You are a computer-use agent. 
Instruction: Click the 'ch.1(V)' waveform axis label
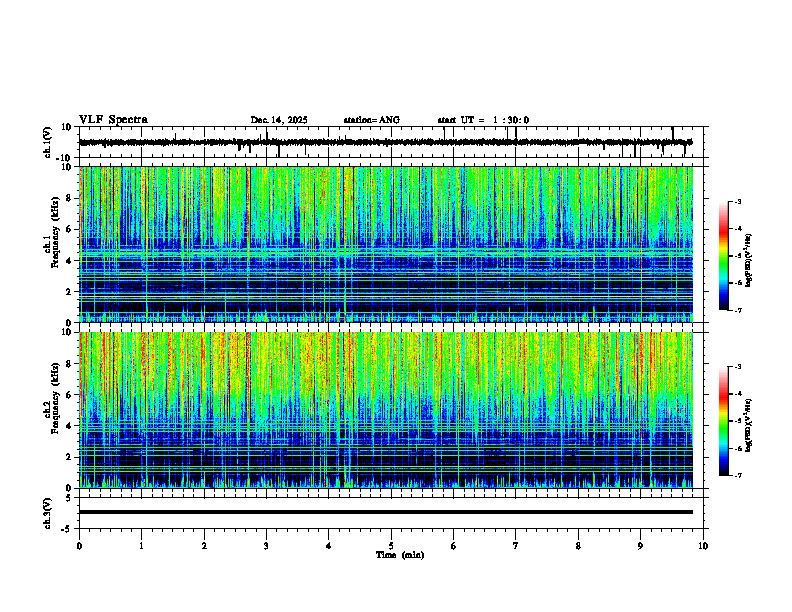[47, 142]
